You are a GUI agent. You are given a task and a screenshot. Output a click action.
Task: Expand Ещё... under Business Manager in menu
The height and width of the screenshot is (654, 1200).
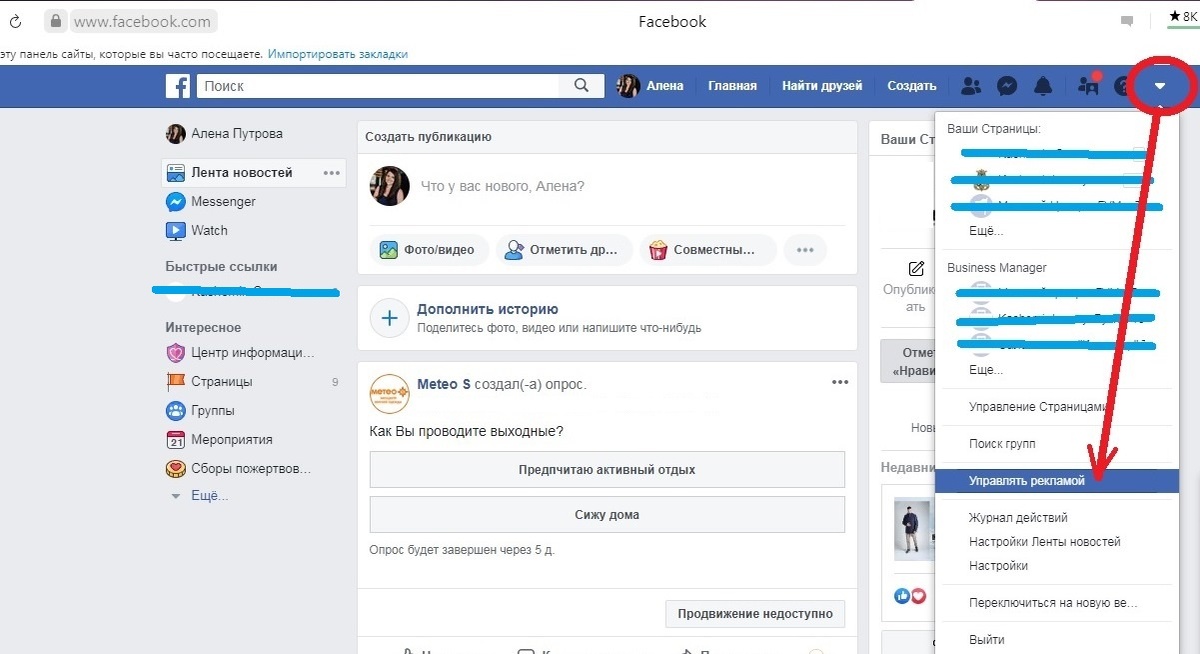[x=986, y=369]
